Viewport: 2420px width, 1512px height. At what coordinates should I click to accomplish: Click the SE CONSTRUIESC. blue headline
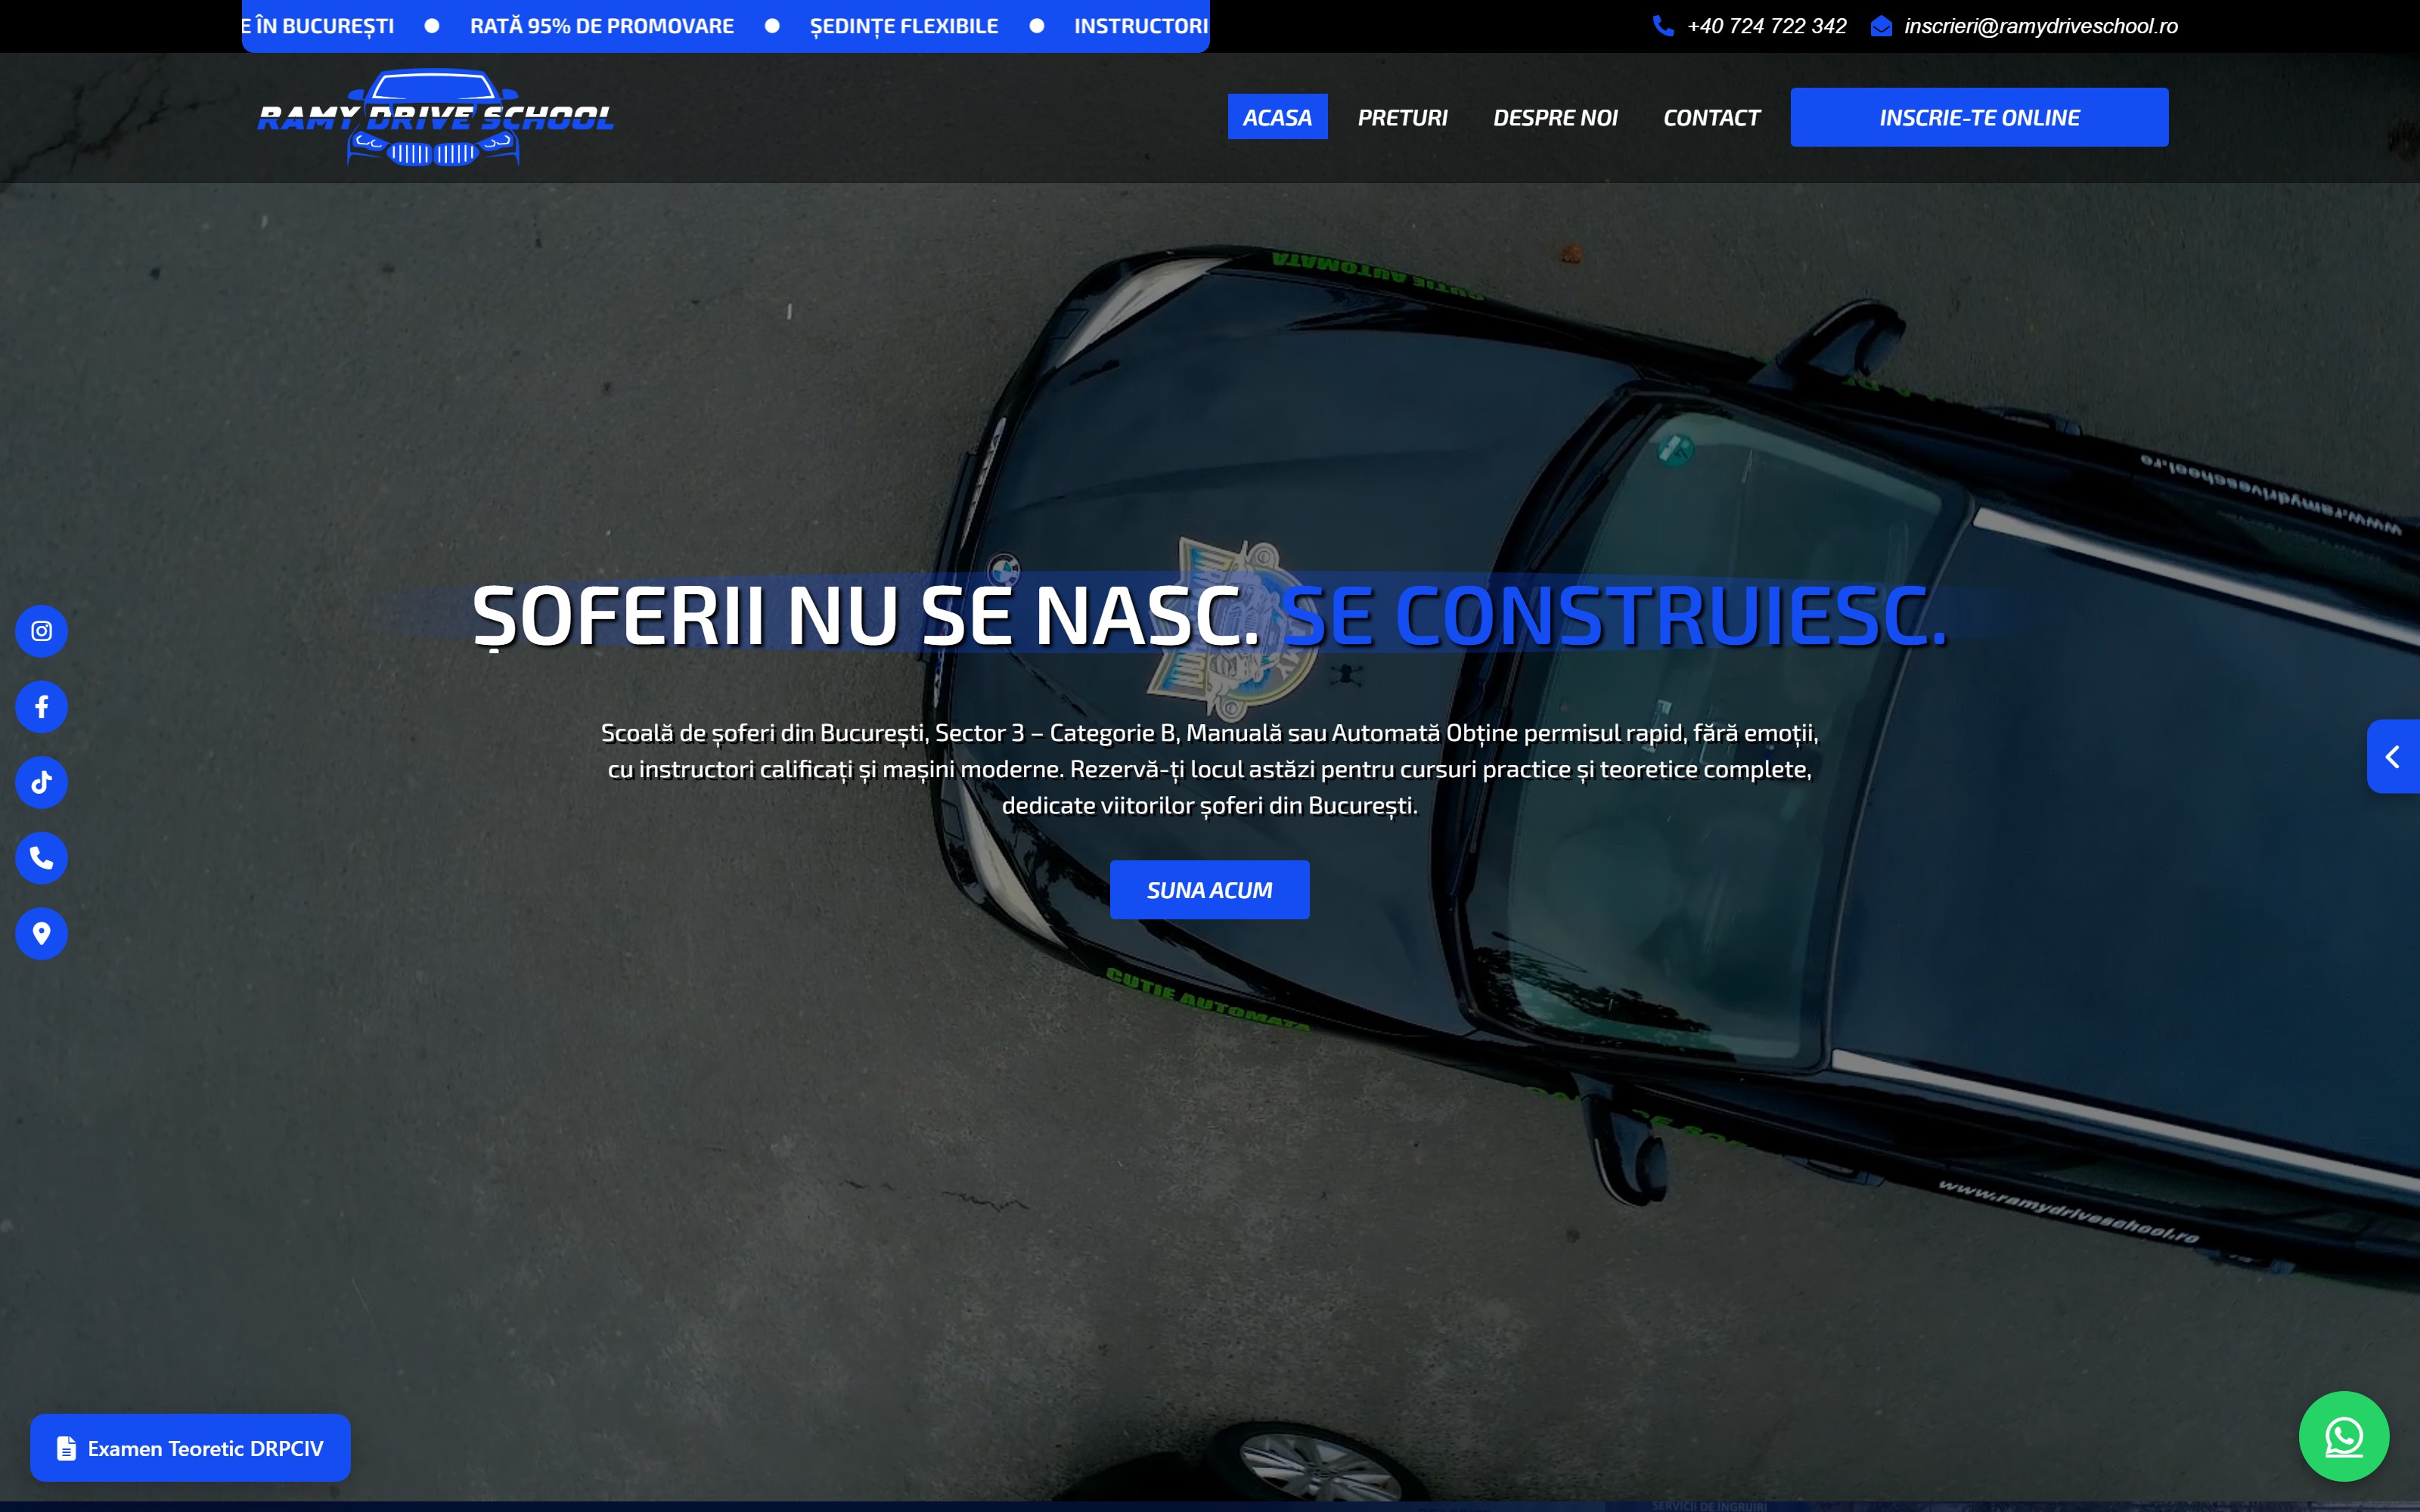coord(1614,616)
